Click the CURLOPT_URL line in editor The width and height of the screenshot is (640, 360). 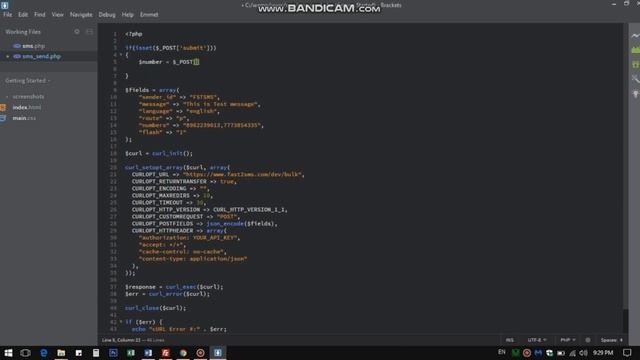click(x=218, y=174)
